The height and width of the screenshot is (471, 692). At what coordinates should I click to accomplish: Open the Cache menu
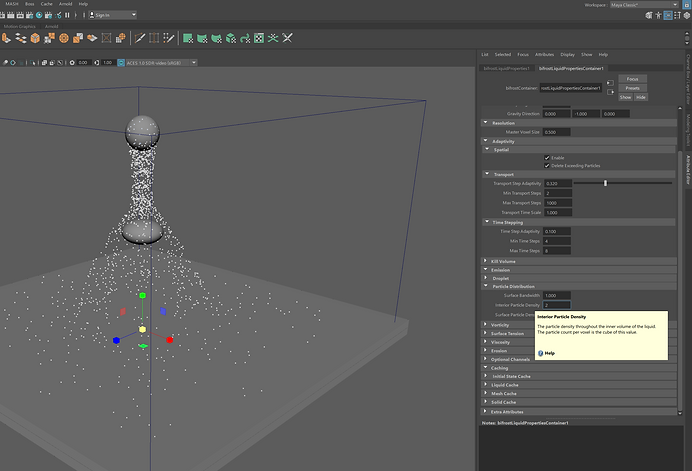(47, 4)
